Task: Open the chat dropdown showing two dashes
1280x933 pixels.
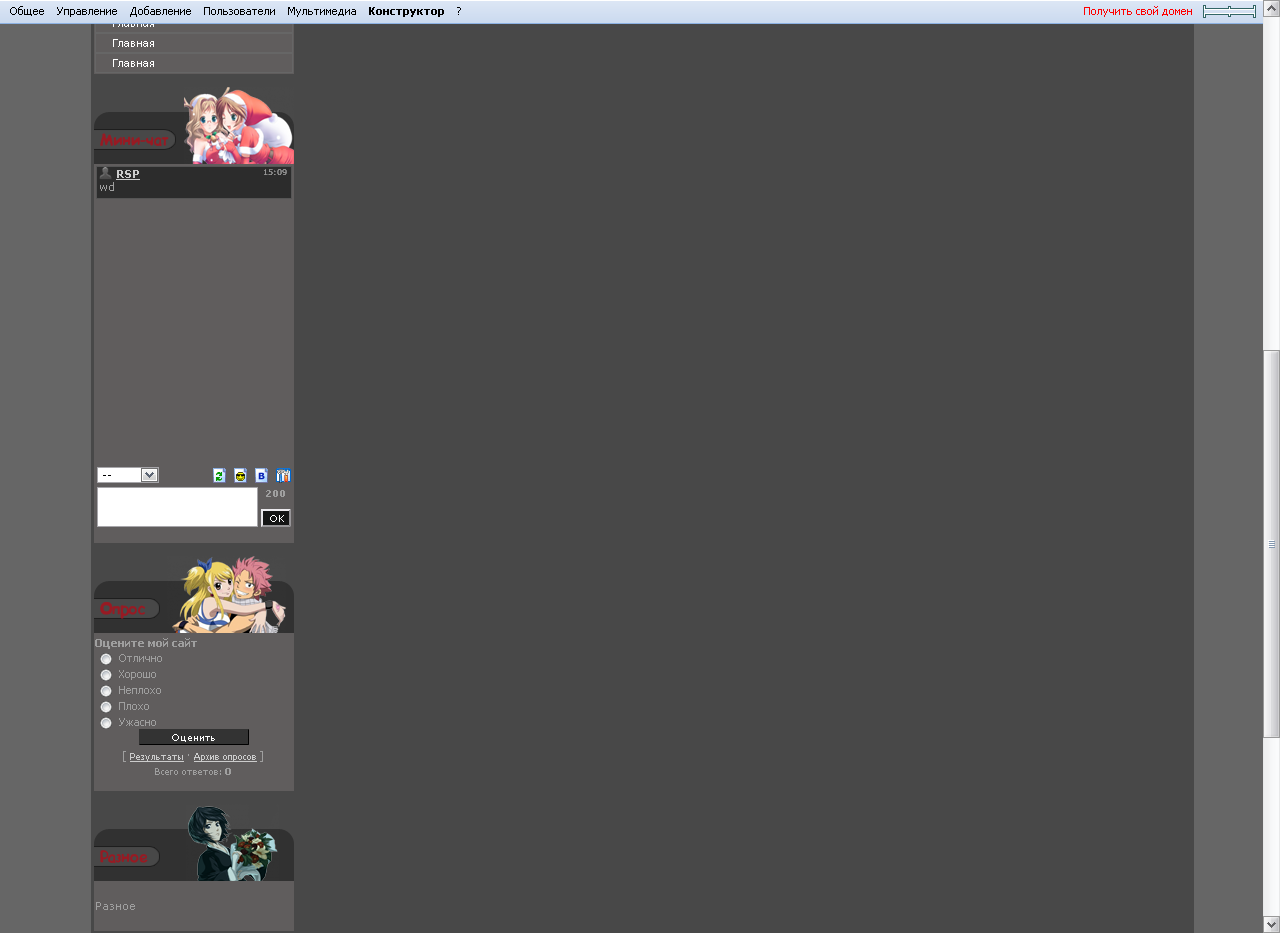Action: point(128,475)
